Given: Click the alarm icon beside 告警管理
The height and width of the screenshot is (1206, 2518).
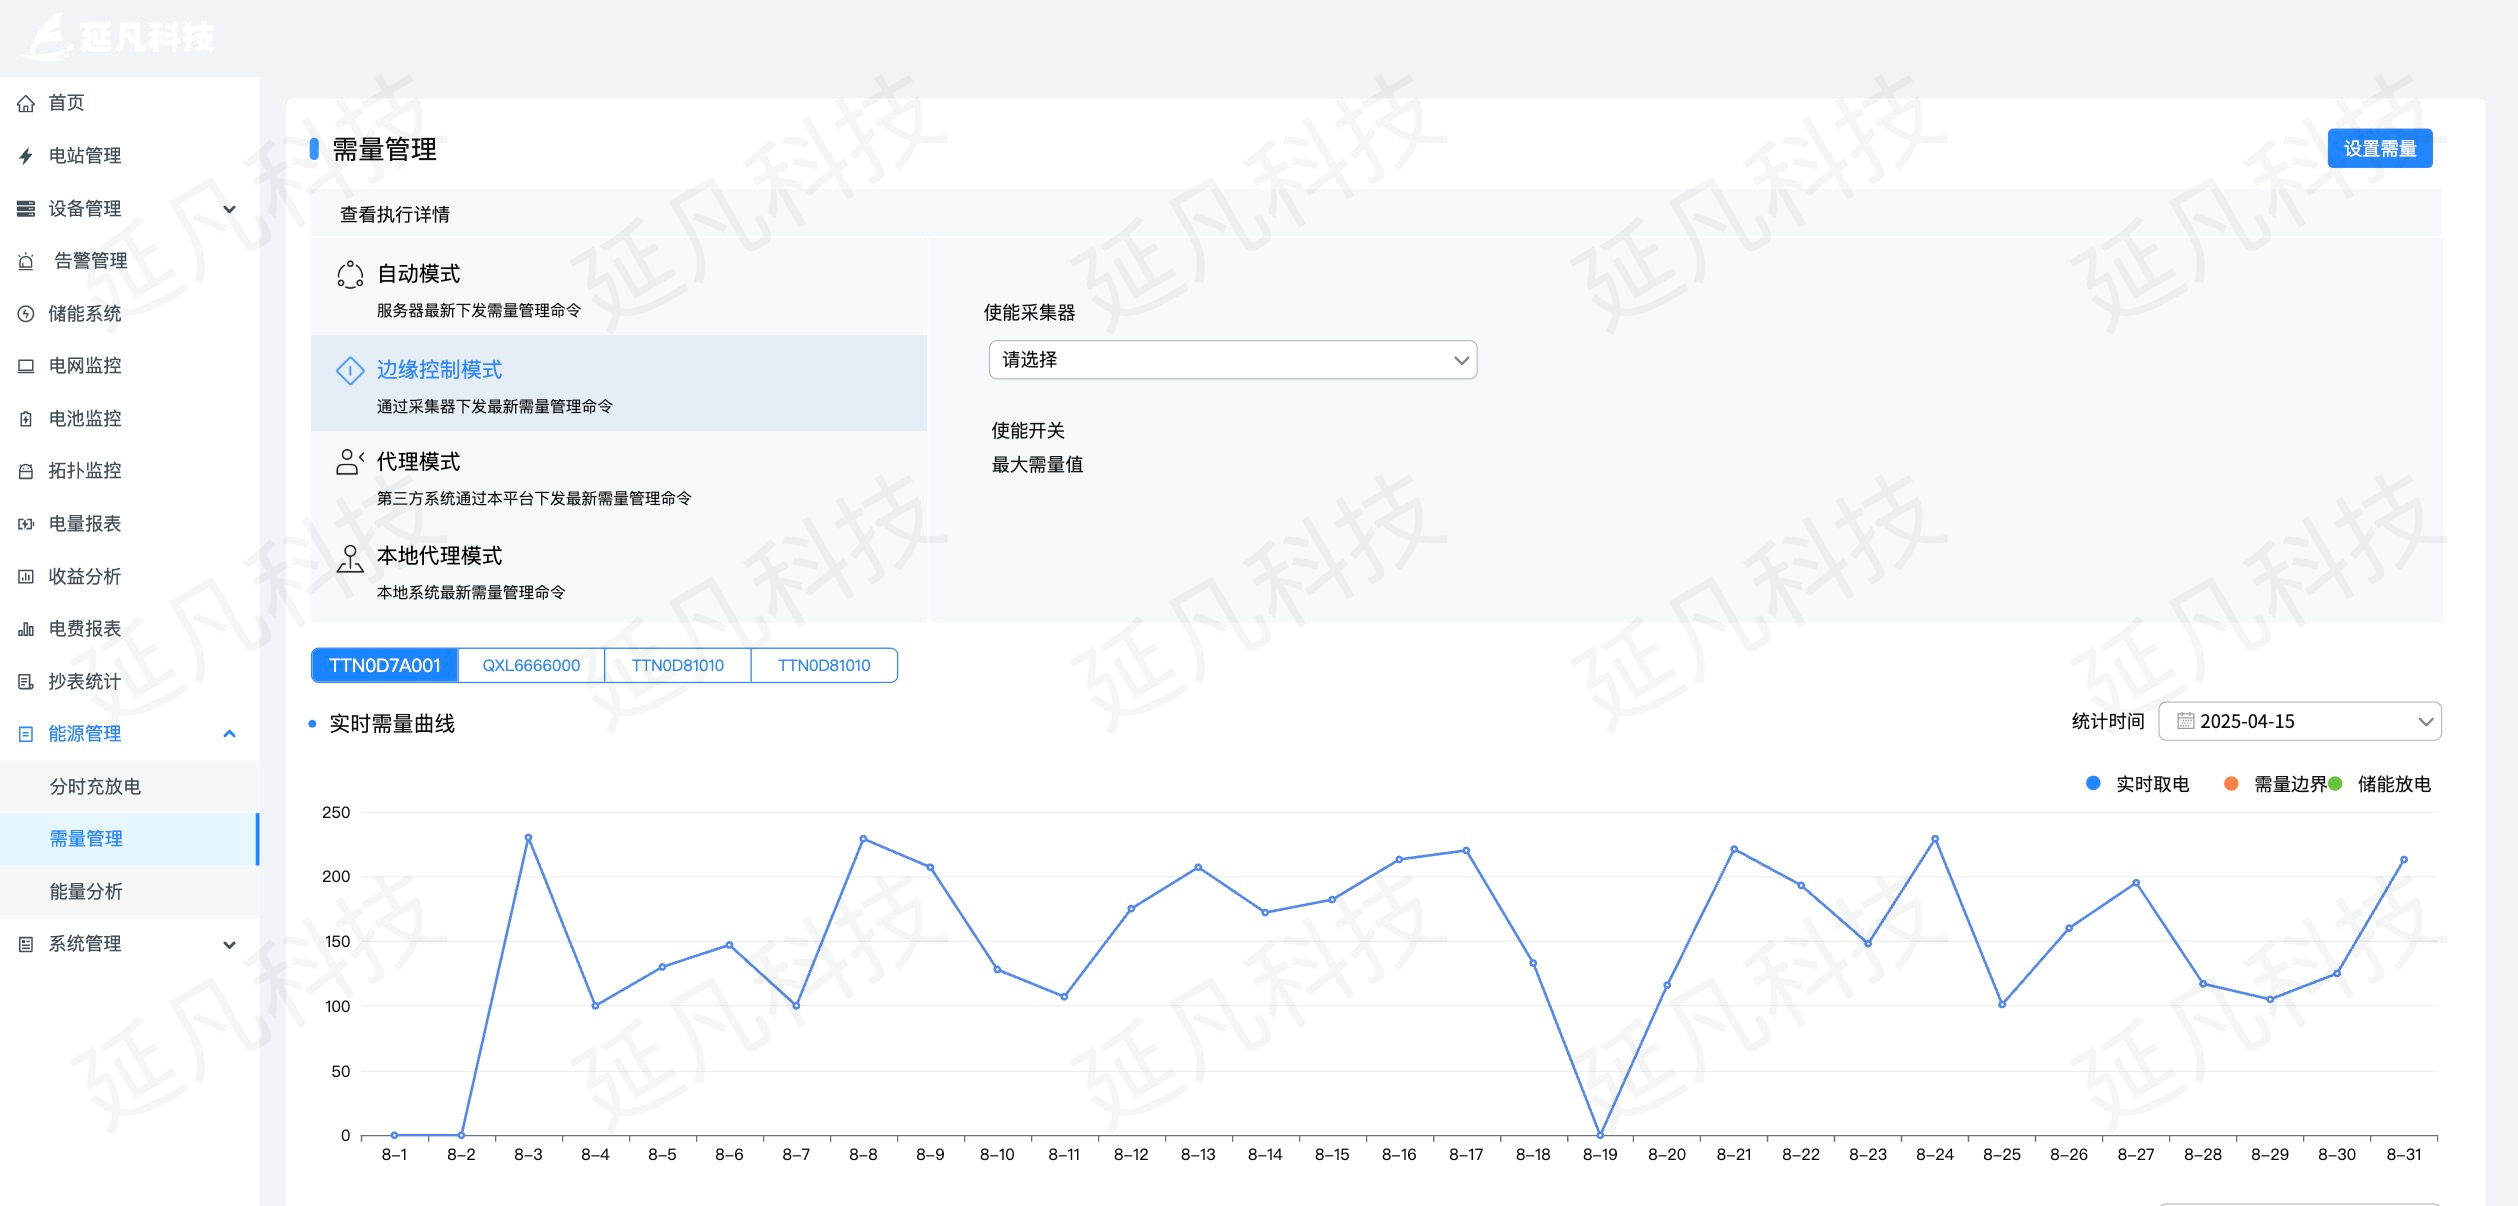Looking at the screenshot, I should pos(26,261).
